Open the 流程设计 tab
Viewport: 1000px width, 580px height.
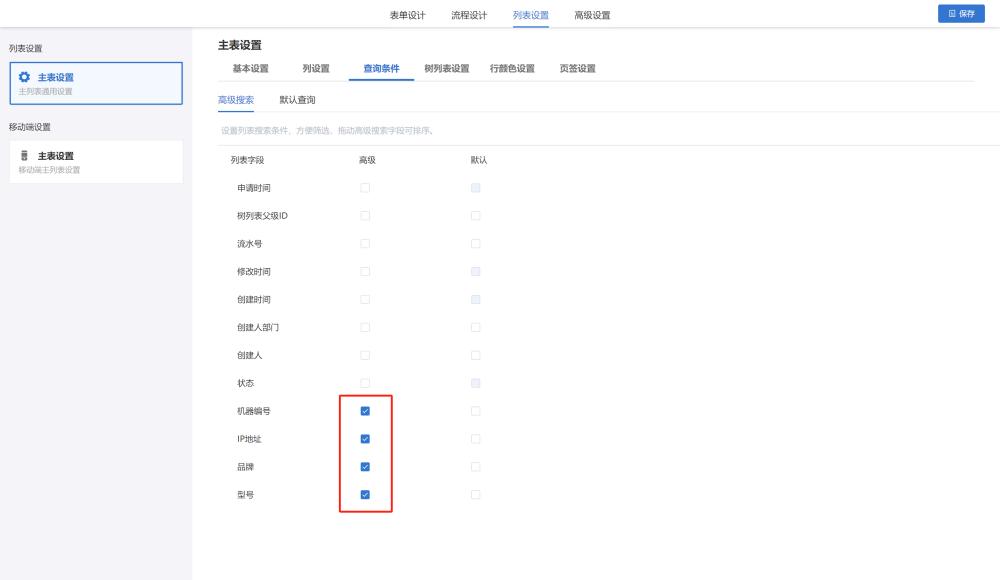[x=469, y=15]
